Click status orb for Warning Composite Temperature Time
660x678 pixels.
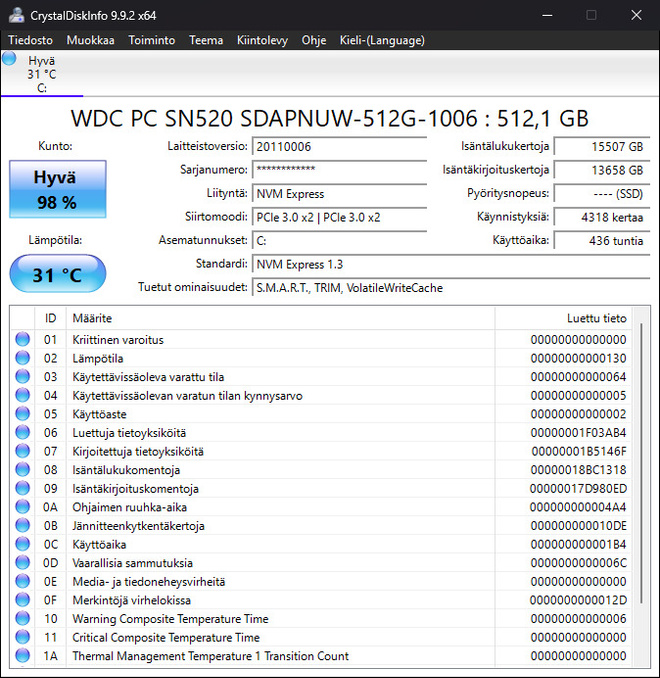[x=22, y=618]
